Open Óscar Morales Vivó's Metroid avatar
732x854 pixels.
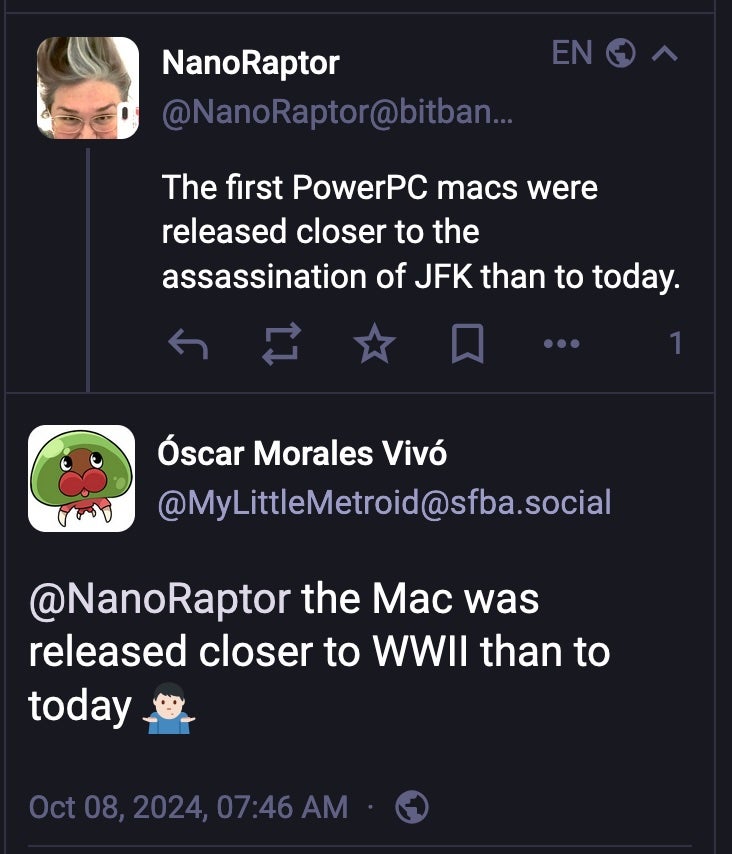tap(81, 478)
